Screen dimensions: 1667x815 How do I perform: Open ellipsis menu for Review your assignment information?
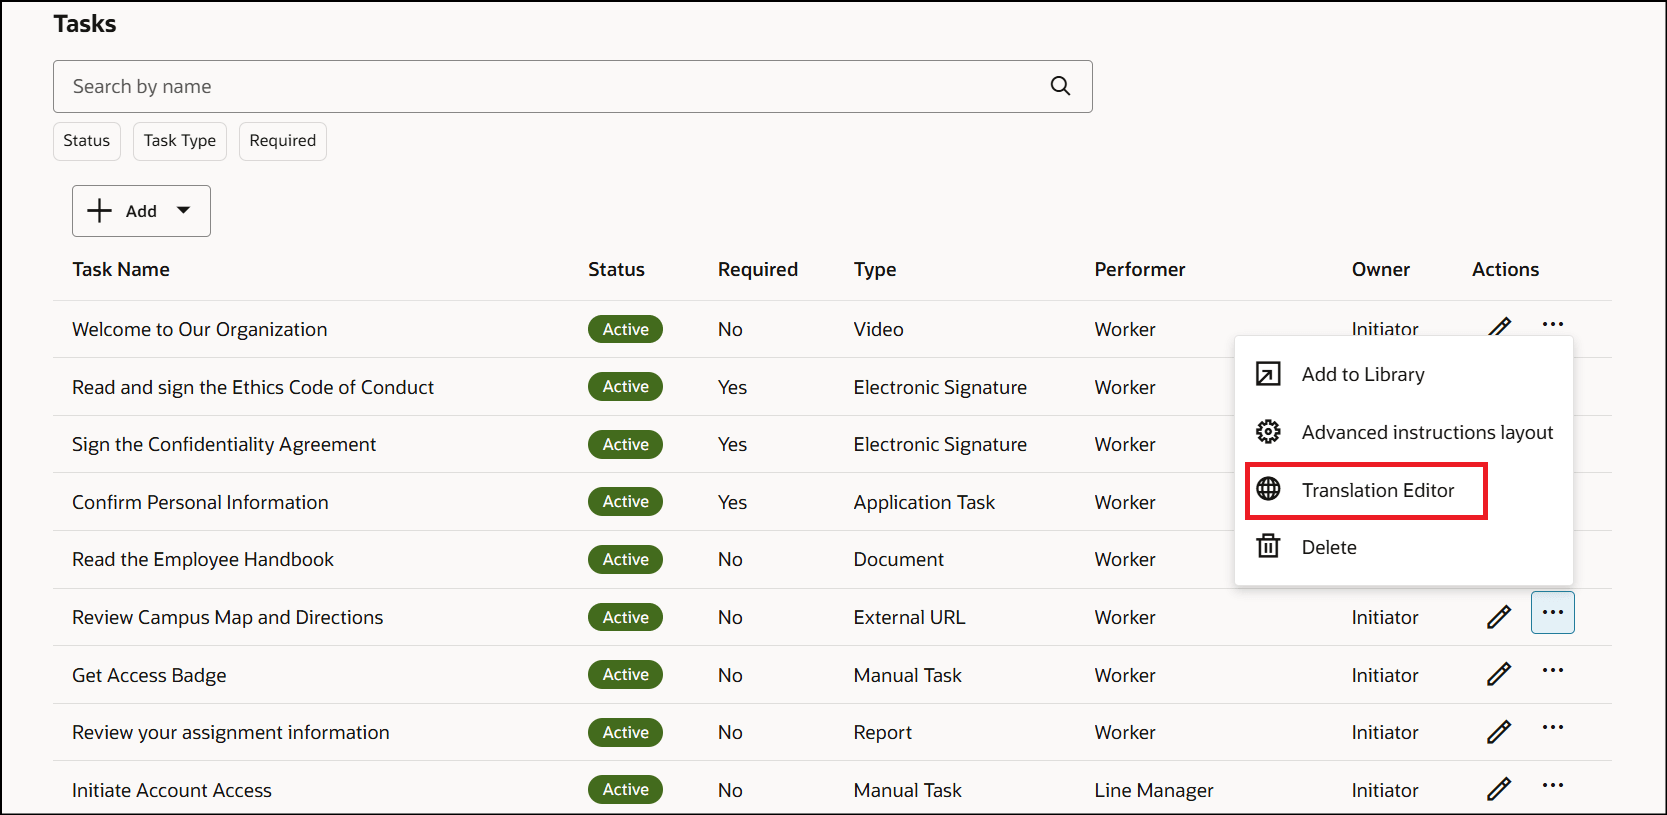pyautogui.click(x=1552, y=728)
